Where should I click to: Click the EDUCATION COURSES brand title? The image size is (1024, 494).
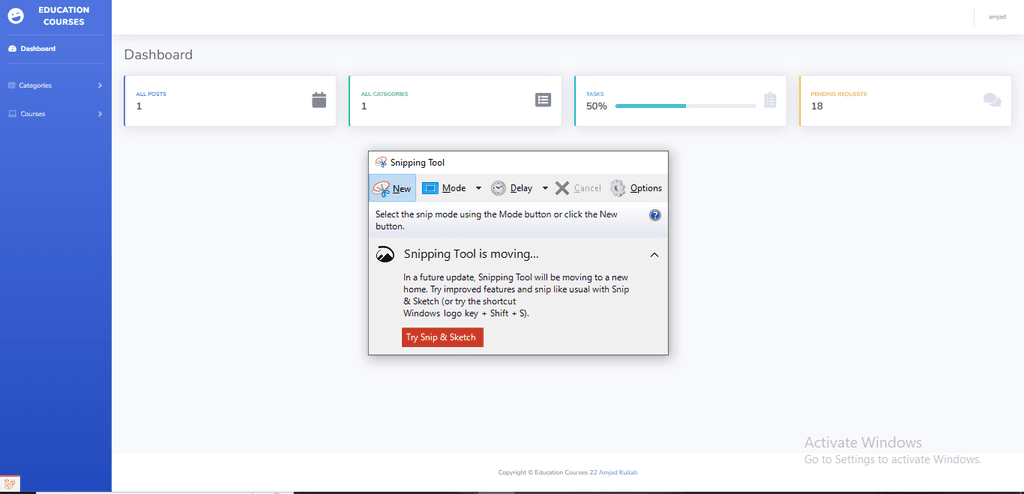pos(64,16)
